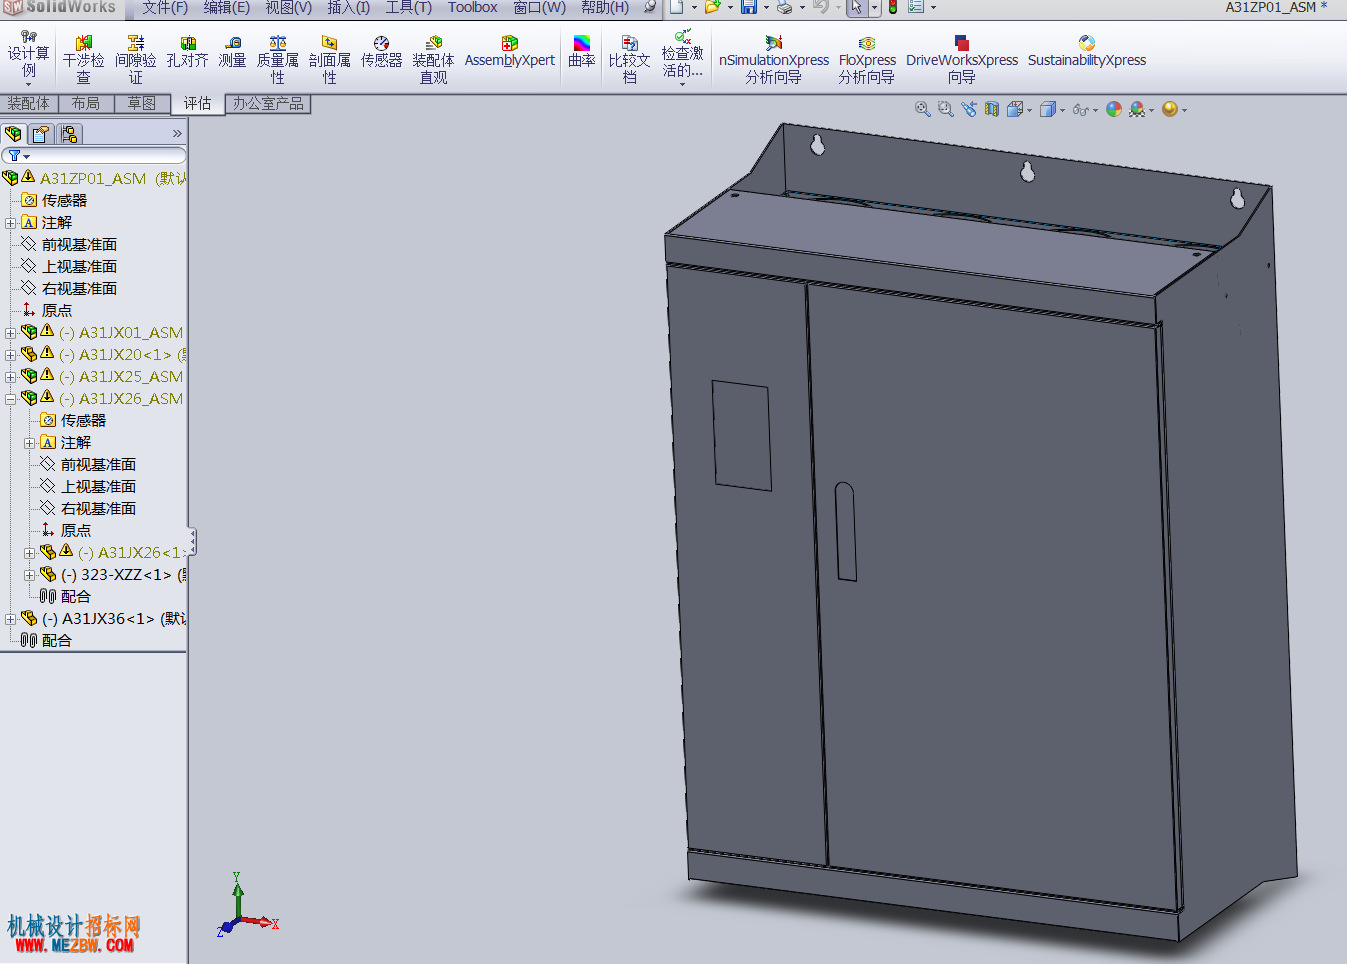
Task: Expand the A31JX01_ASM component node
Action: pyautogui.click(x=10, y=333)
